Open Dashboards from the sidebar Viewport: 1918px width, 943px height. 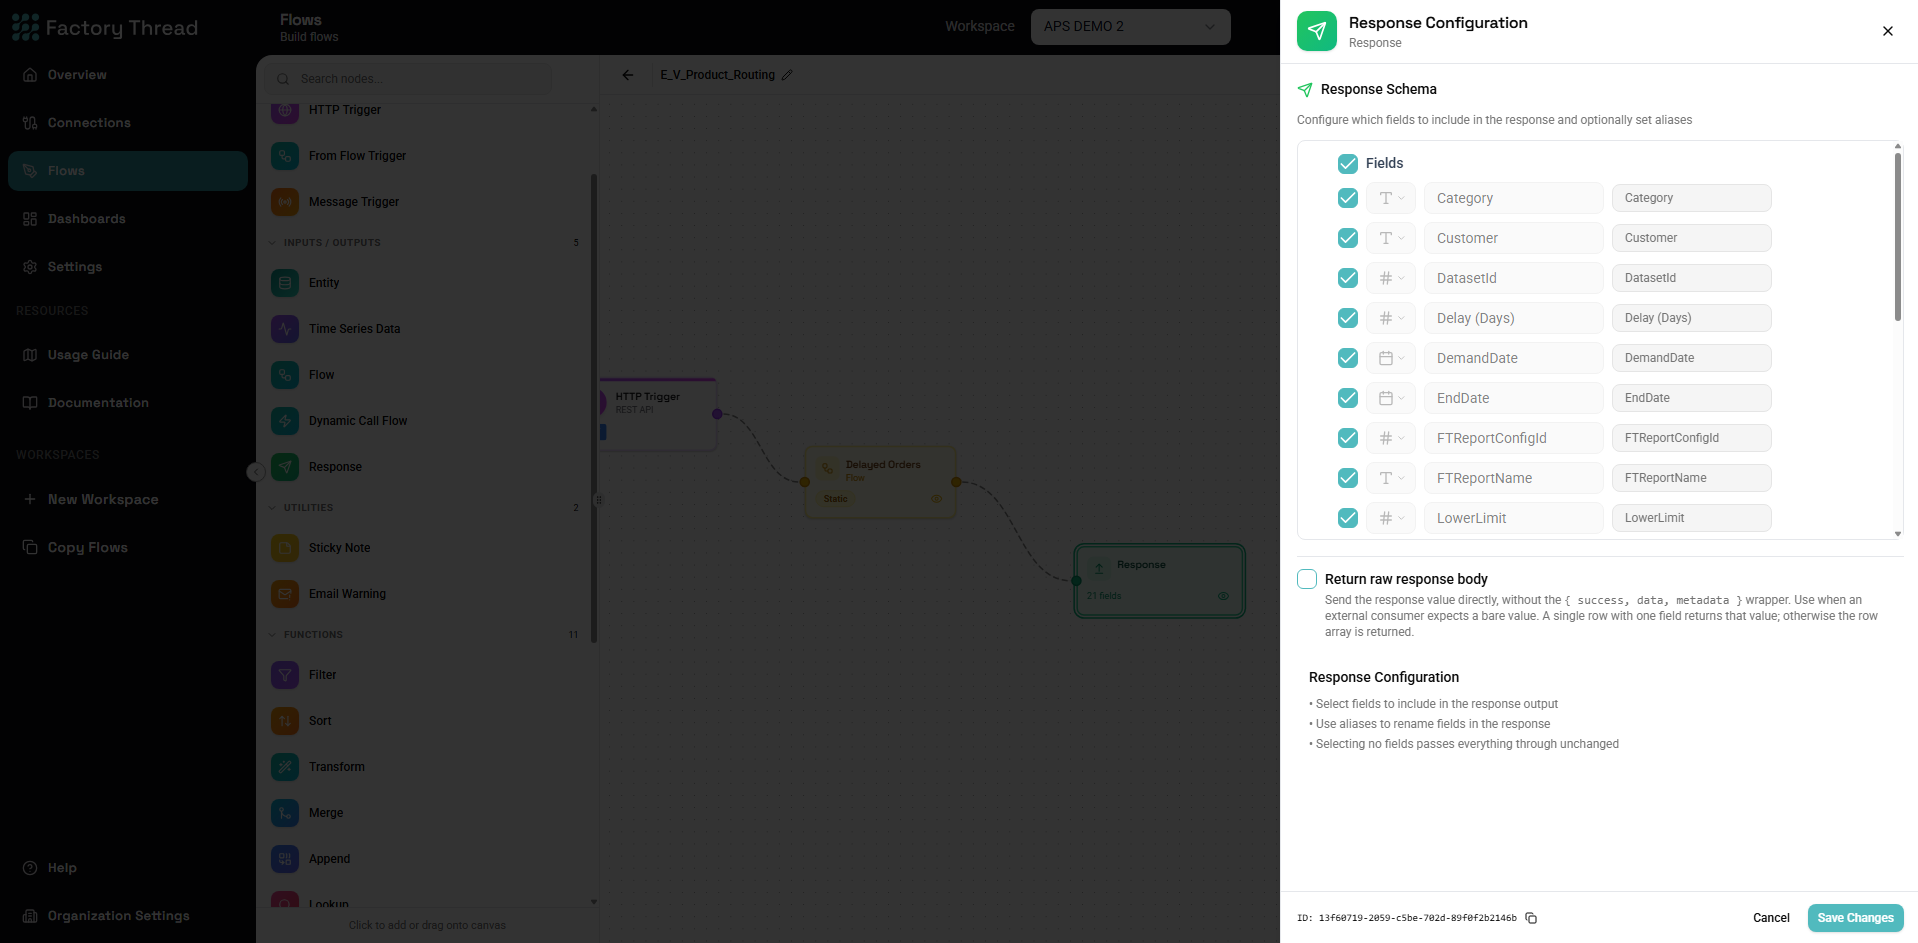pos(128,219)
